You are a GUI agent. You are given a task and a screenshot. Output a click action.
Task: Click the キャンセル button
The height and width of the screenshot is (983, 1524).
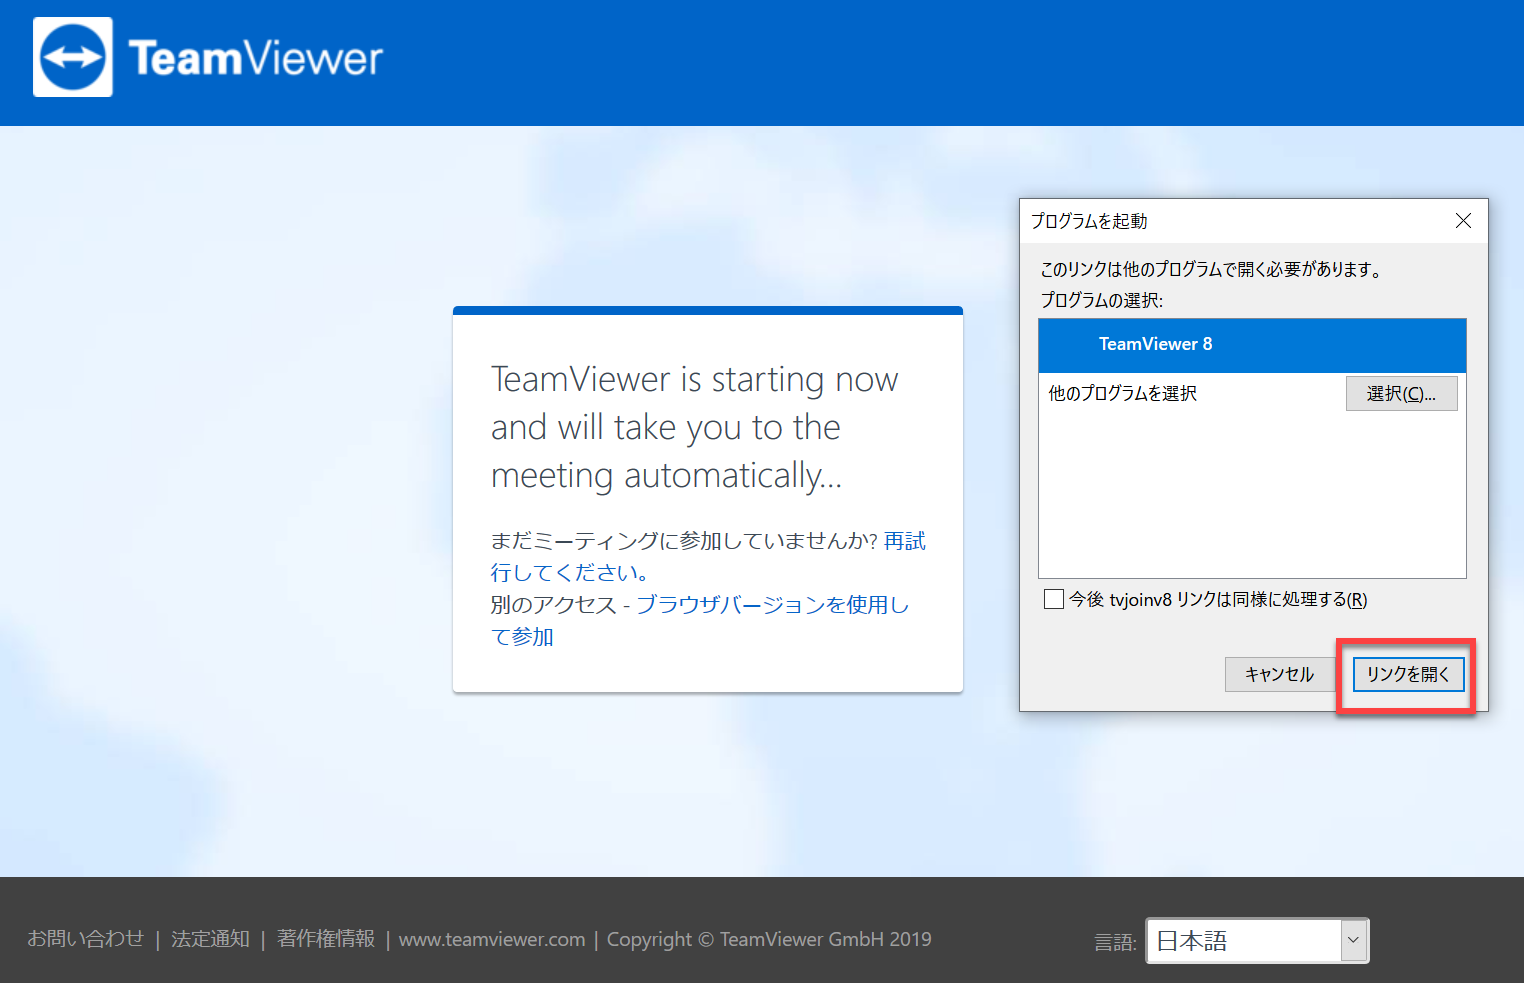(1279, 674)
